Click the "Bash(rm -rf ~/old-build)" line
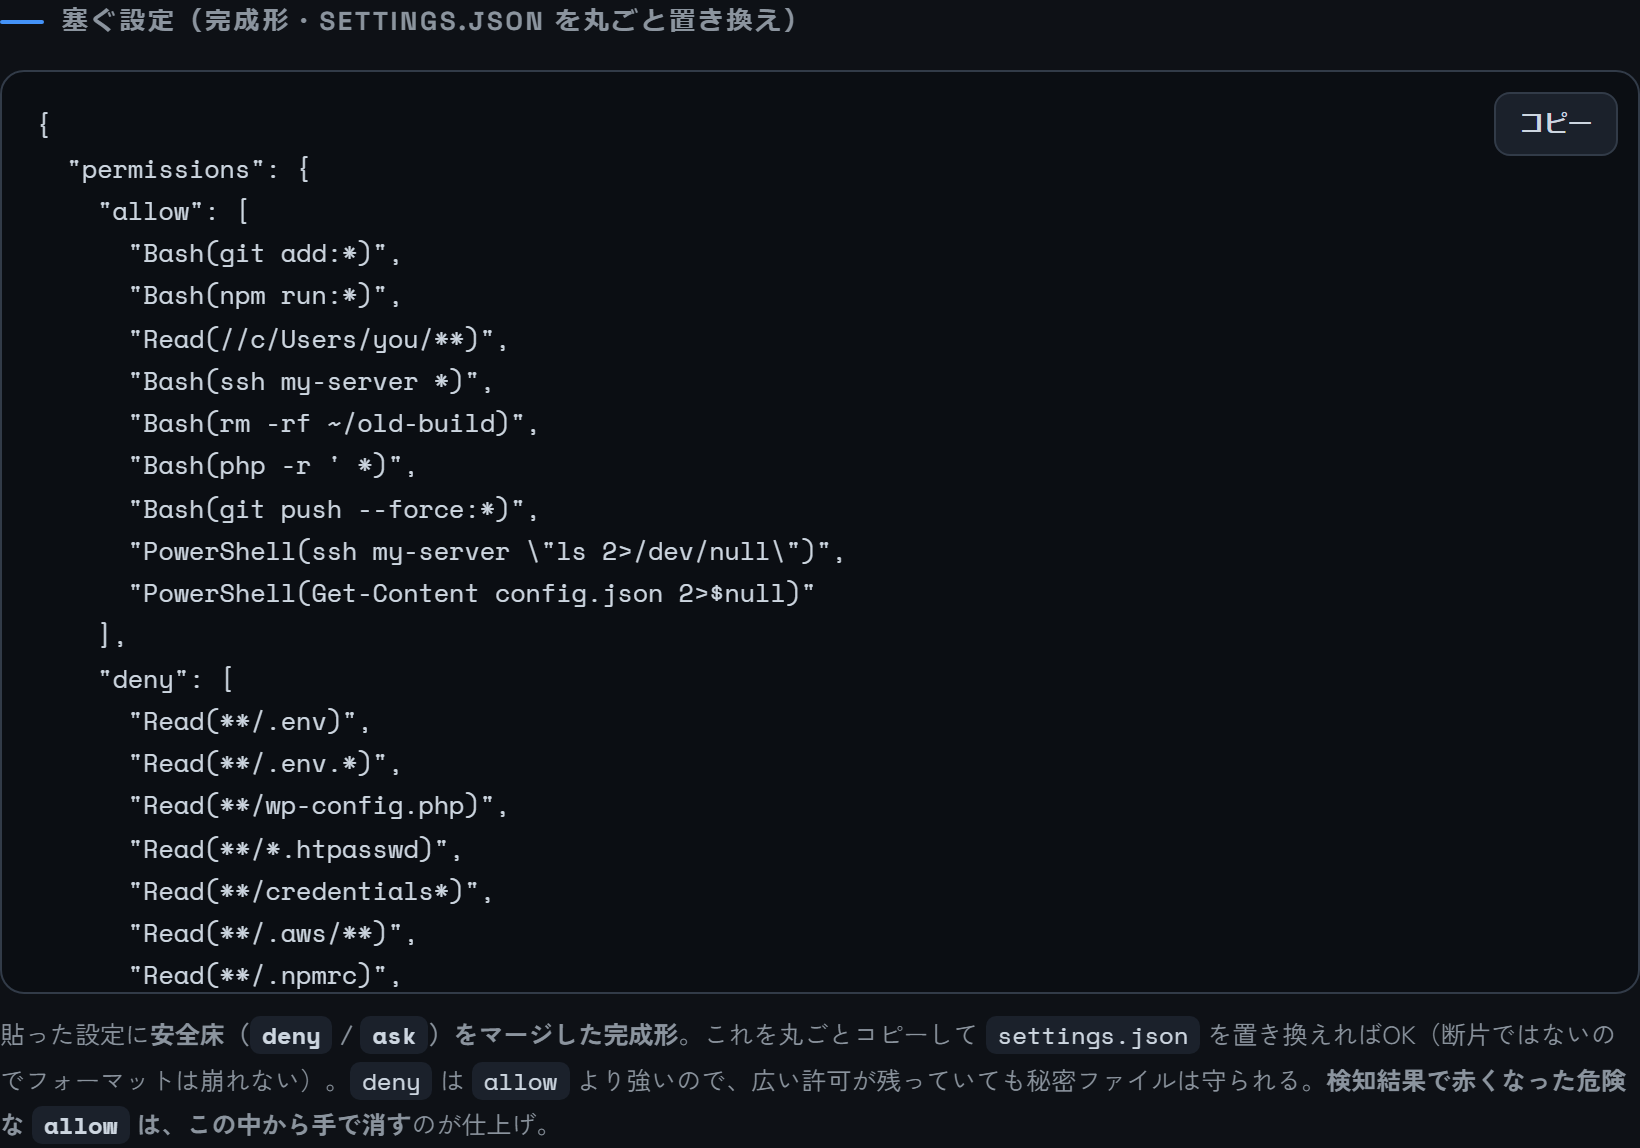 click(334, 424)
